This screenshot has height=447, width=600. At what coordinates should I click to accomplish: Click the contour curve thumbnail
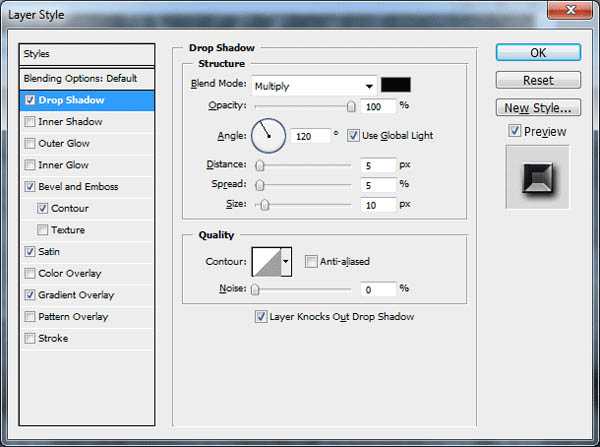[x=267, y=262]
